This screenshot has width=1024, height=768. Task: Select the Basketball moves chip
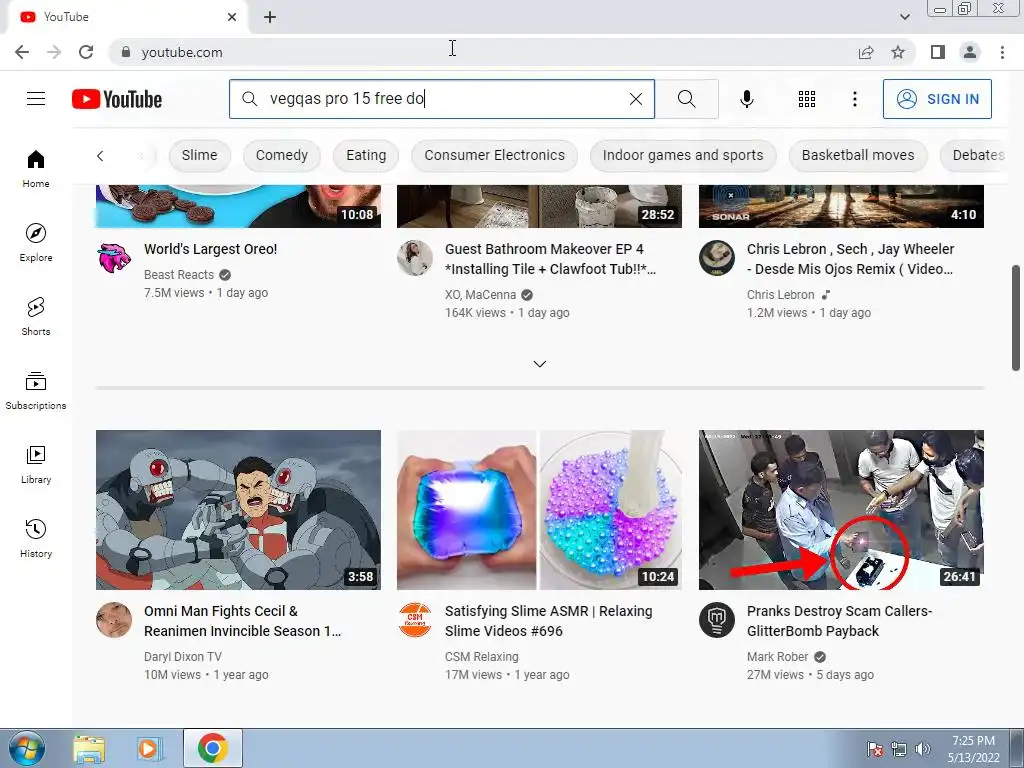click(857, 155)
